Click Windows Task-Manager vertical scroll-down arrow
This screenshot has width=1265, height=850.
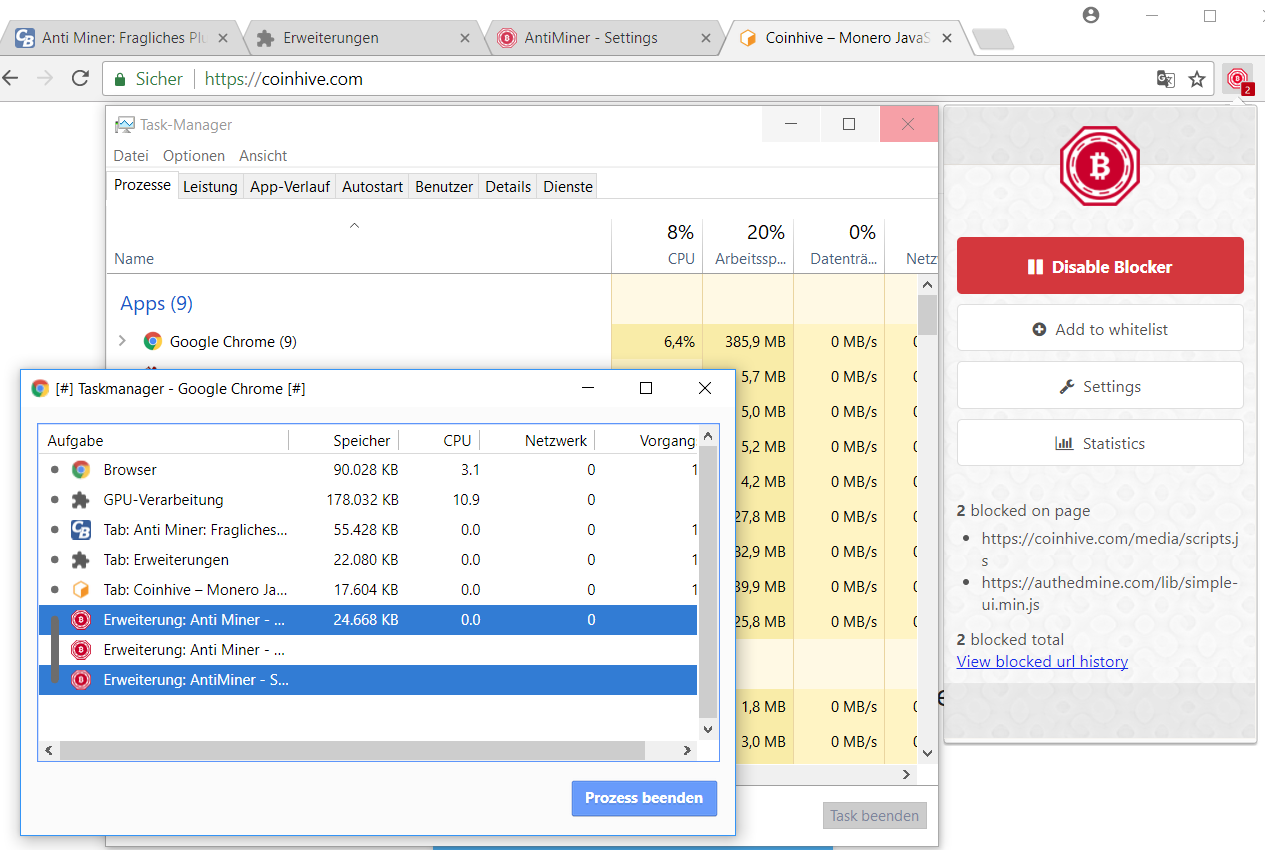(927, 753)
